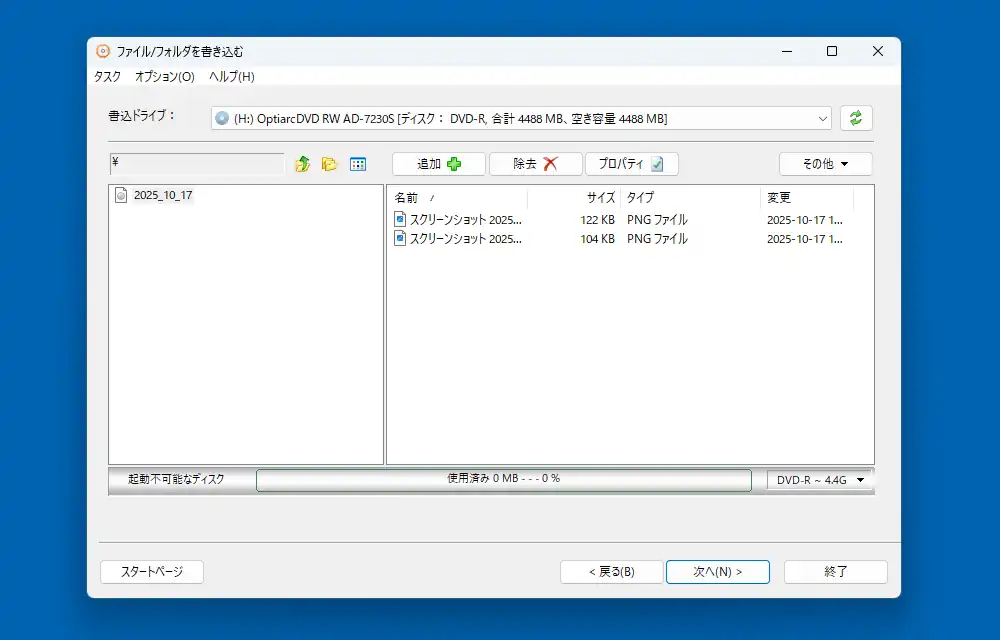Click the 除去 button with red X
Image resolution: width=1000 pixels, height=640 pixels.
click(535, 164)
